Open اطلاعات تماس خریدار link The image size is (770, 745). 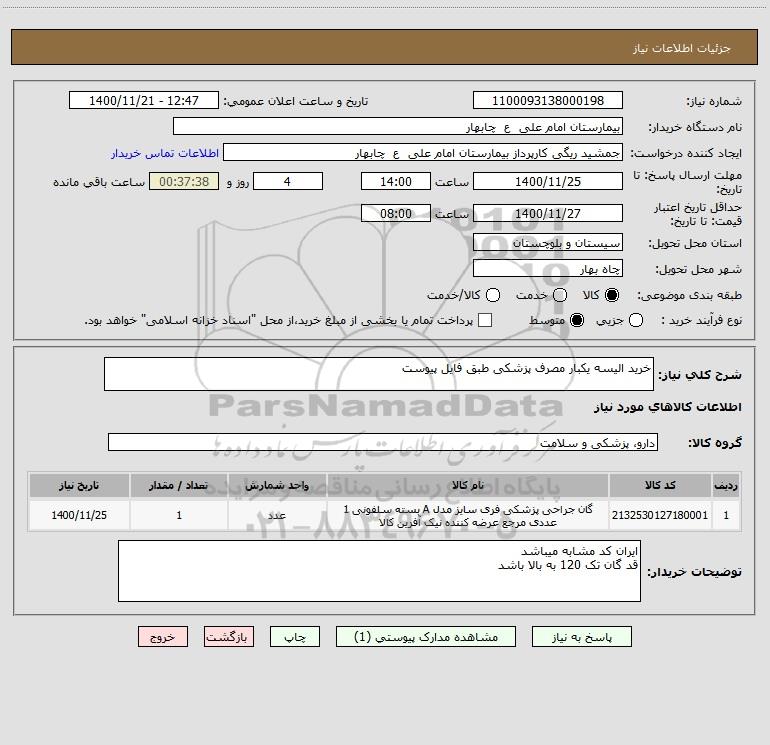165,153
